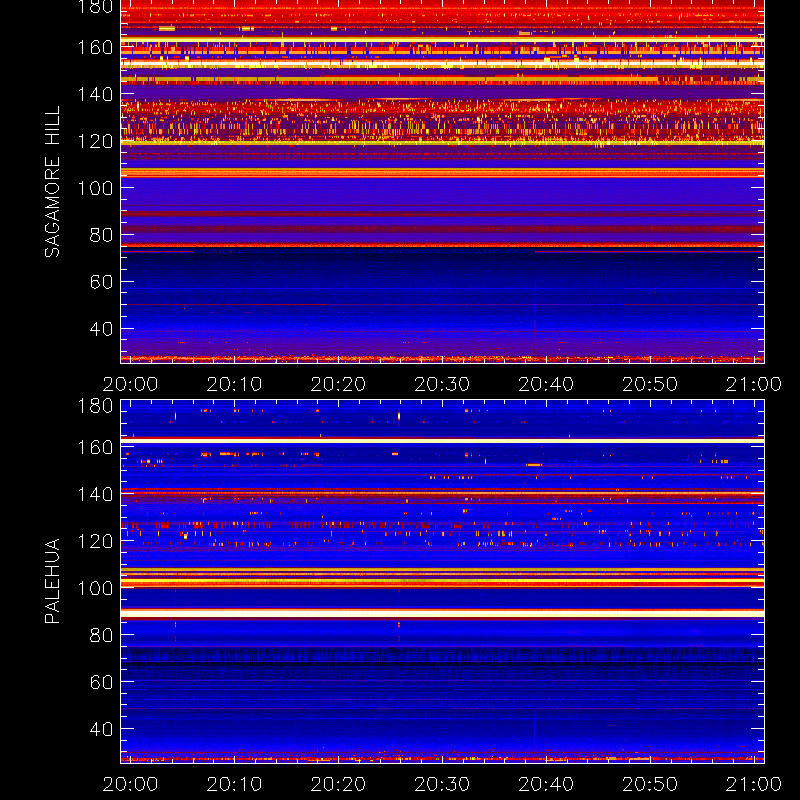
Task: Pick the 140 tick label on Palehua axis
Action: tap(95, 494)
